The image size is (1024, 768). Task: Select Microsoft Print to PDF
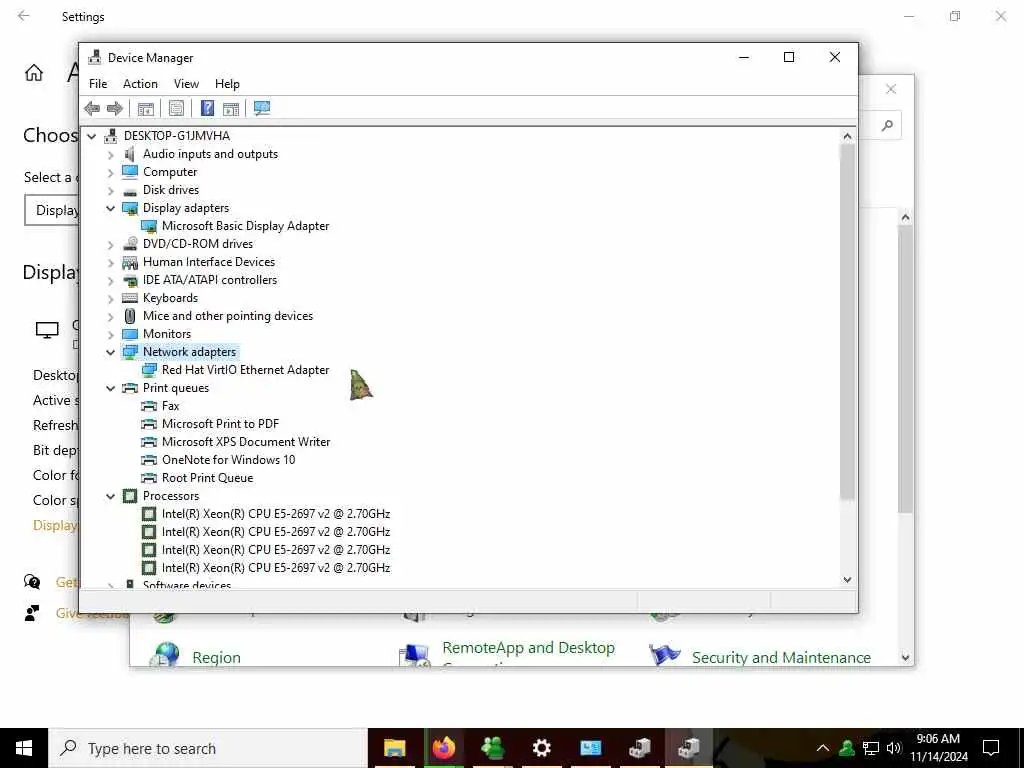point(220,424)
